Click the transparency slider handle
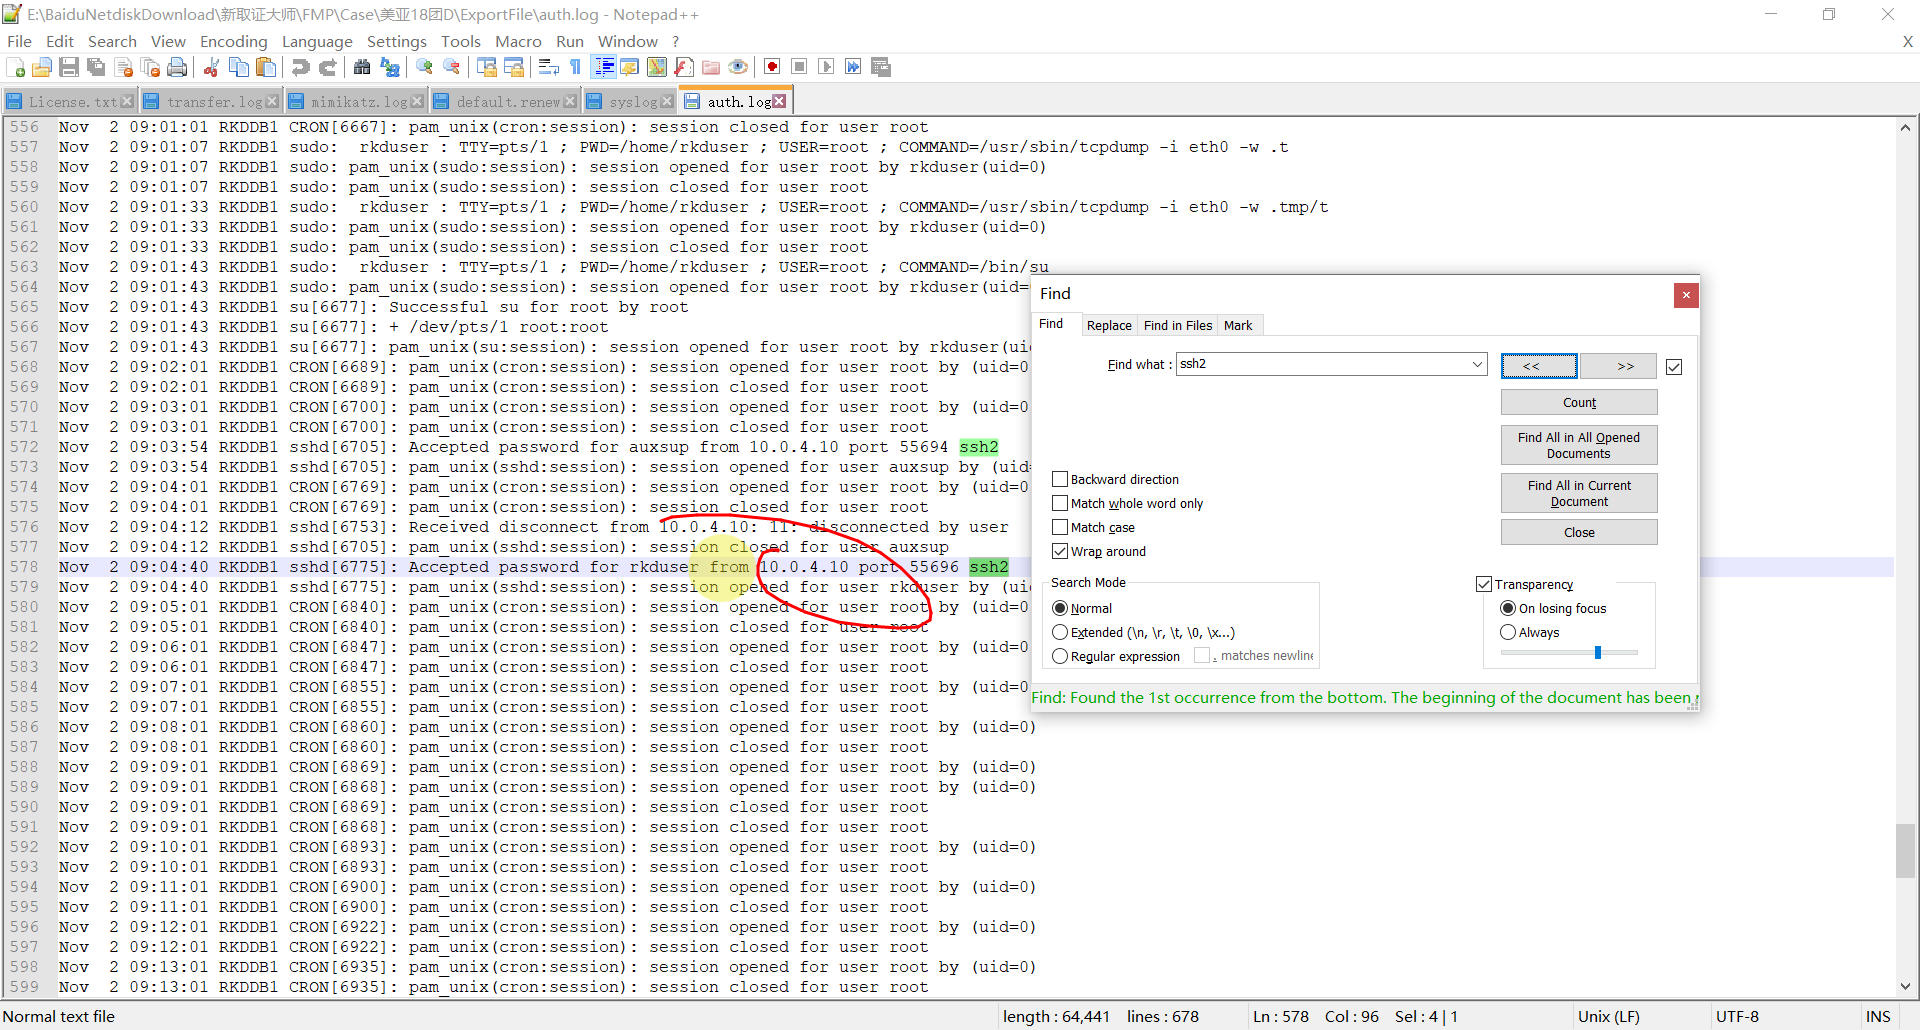This screenshot has width=1920, height=1030. 1598,652
